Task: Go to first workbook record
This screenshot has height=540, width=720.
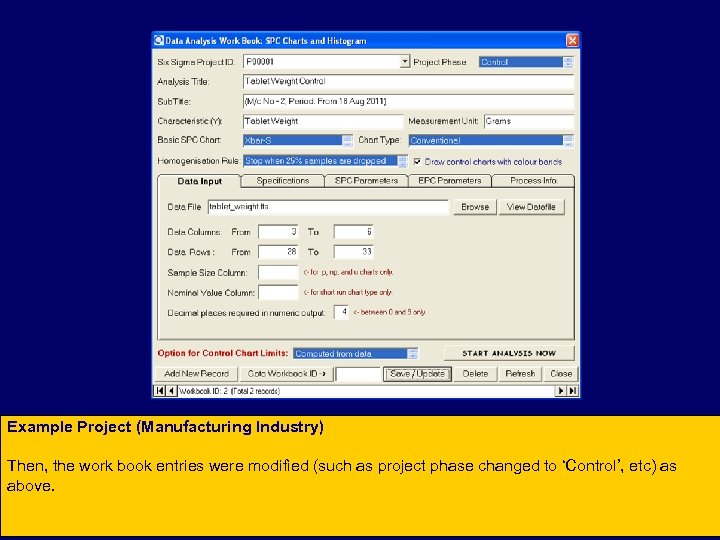Action: pos(159,391)
